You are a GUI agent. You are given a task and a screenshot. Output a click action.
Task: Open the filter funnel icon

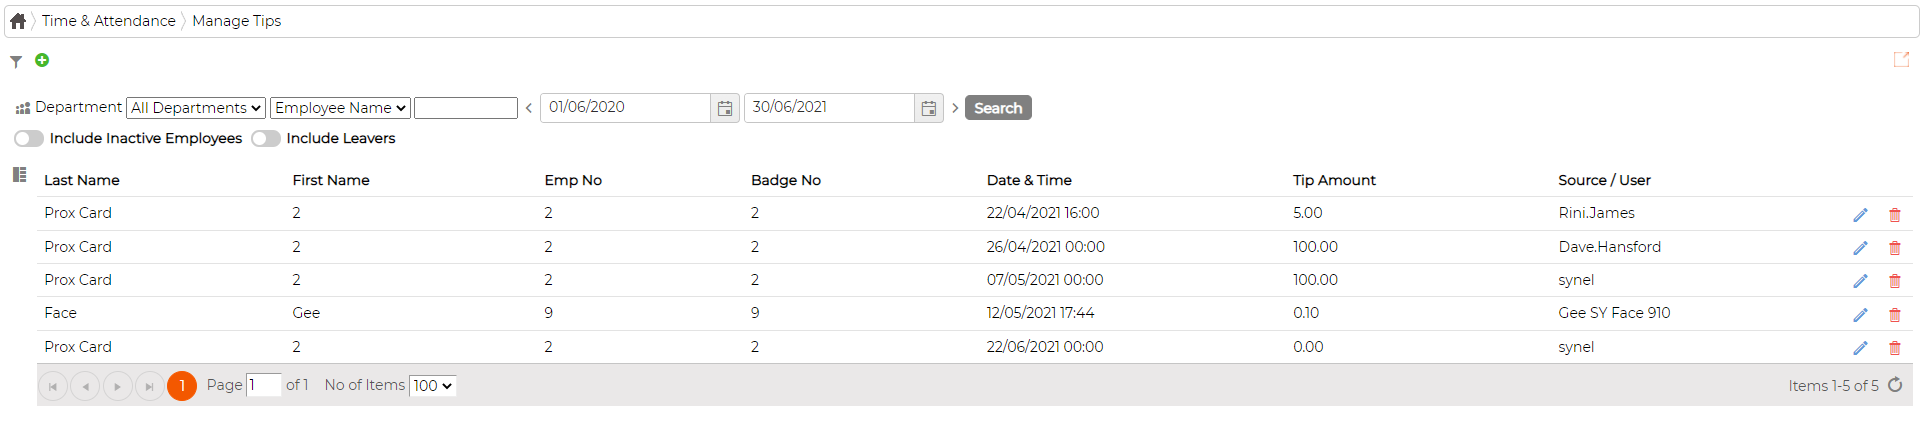(x=16, y=62)
